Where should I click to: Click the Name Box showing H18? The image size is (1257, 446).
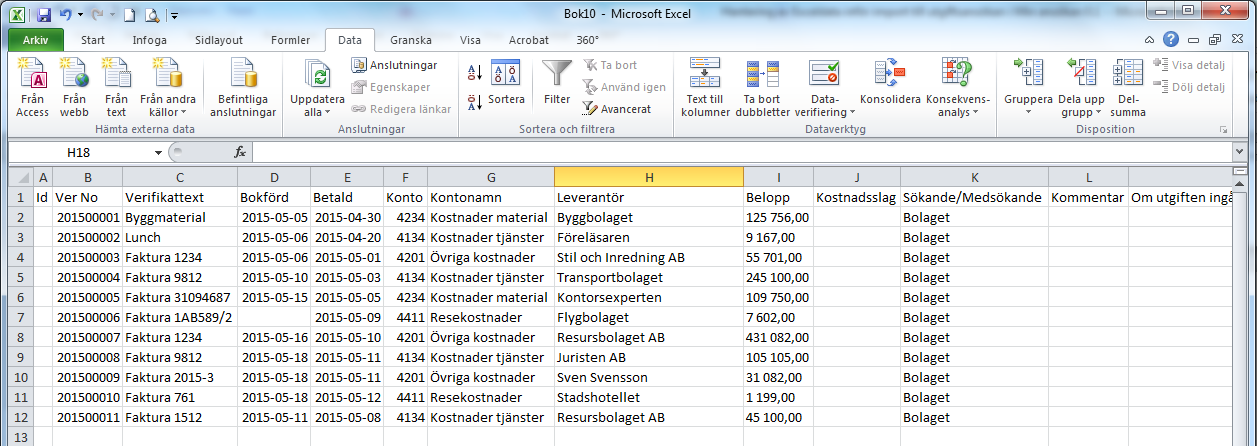click(80, 152)
